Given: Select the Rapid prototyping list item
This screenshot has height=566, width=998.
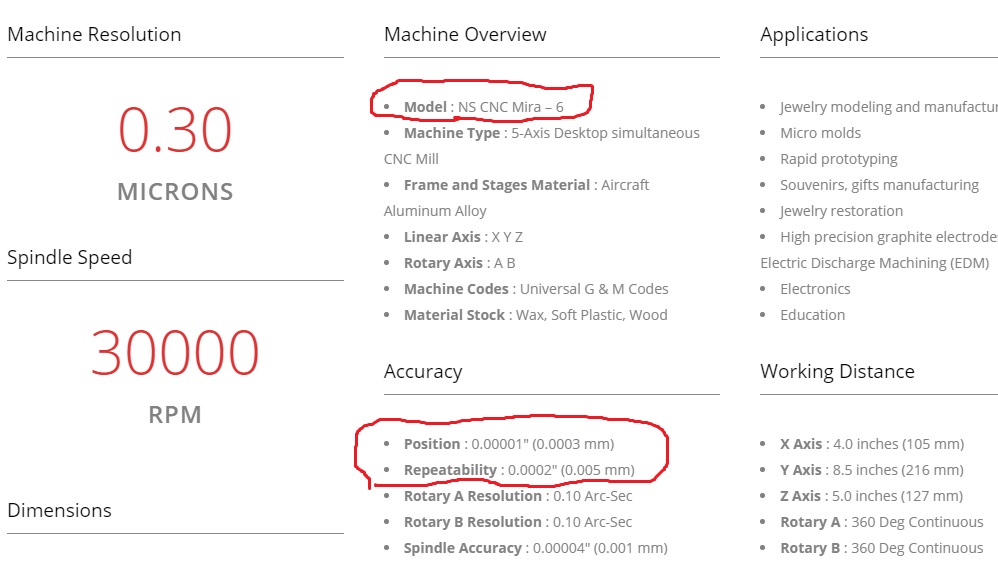Looking at the screenshot, I should tap(839, 159).
